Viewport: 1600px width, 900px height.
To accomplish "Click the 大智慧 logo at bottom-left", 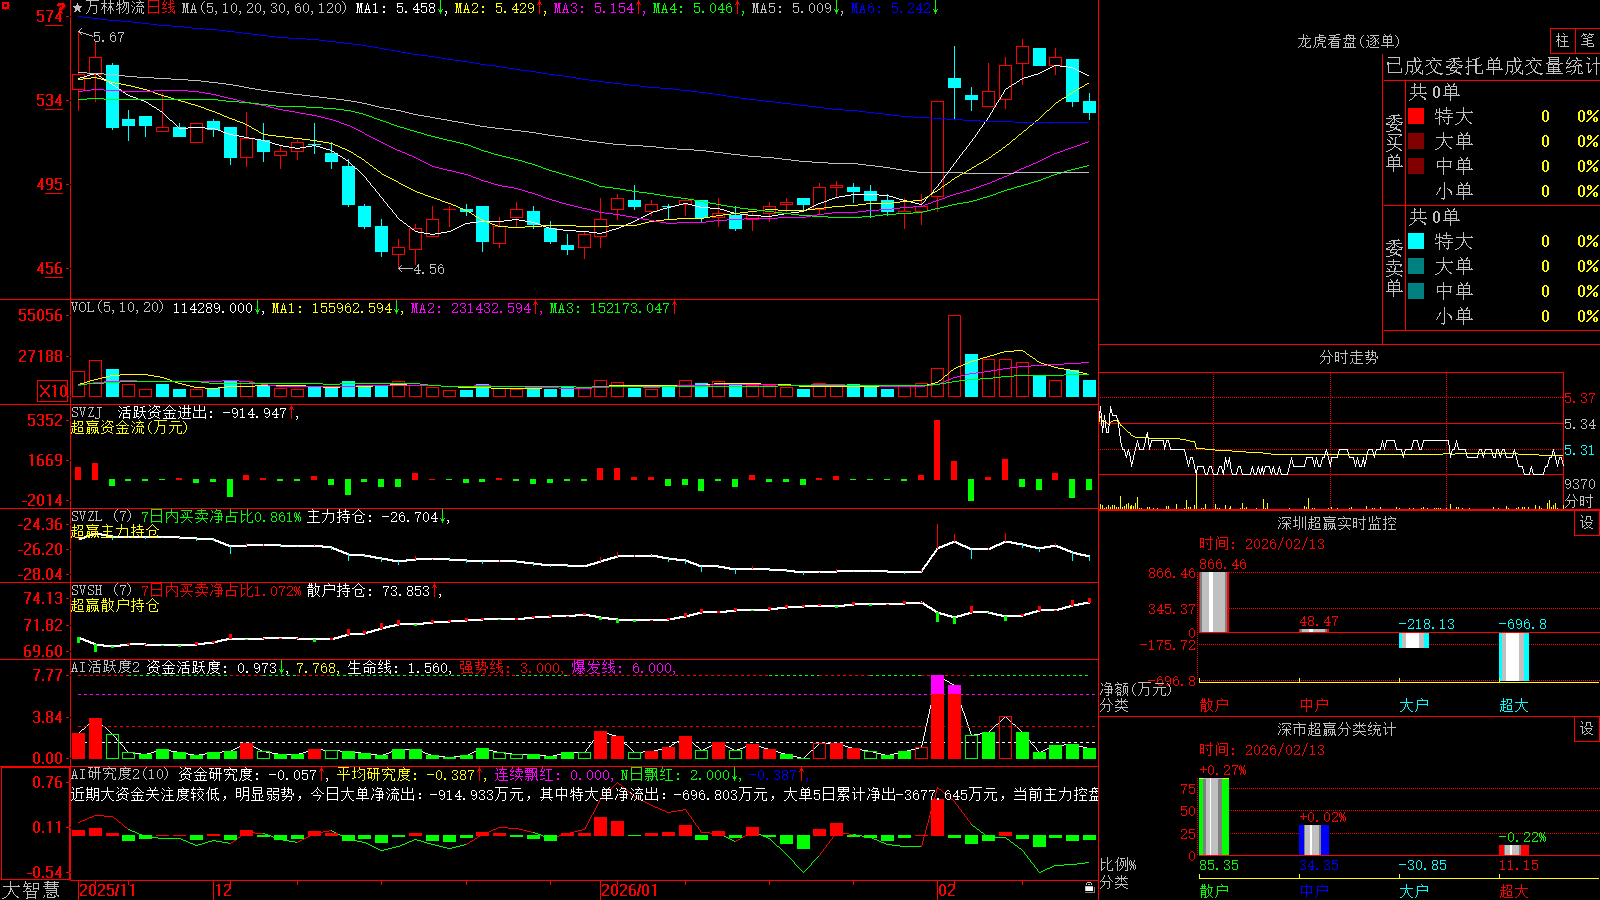I will click(31, 890).
